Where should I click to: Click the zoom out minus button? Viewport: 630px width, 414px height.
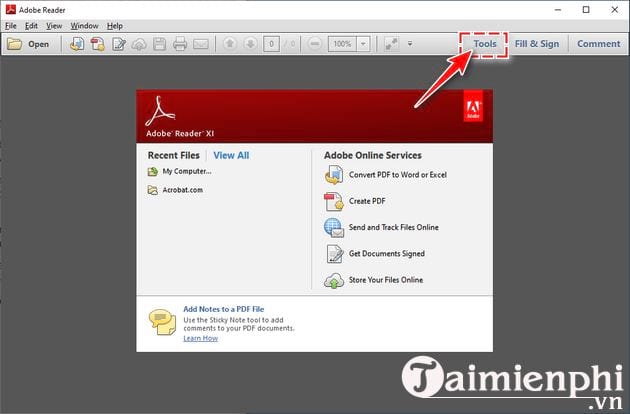(x=315, y=43)
